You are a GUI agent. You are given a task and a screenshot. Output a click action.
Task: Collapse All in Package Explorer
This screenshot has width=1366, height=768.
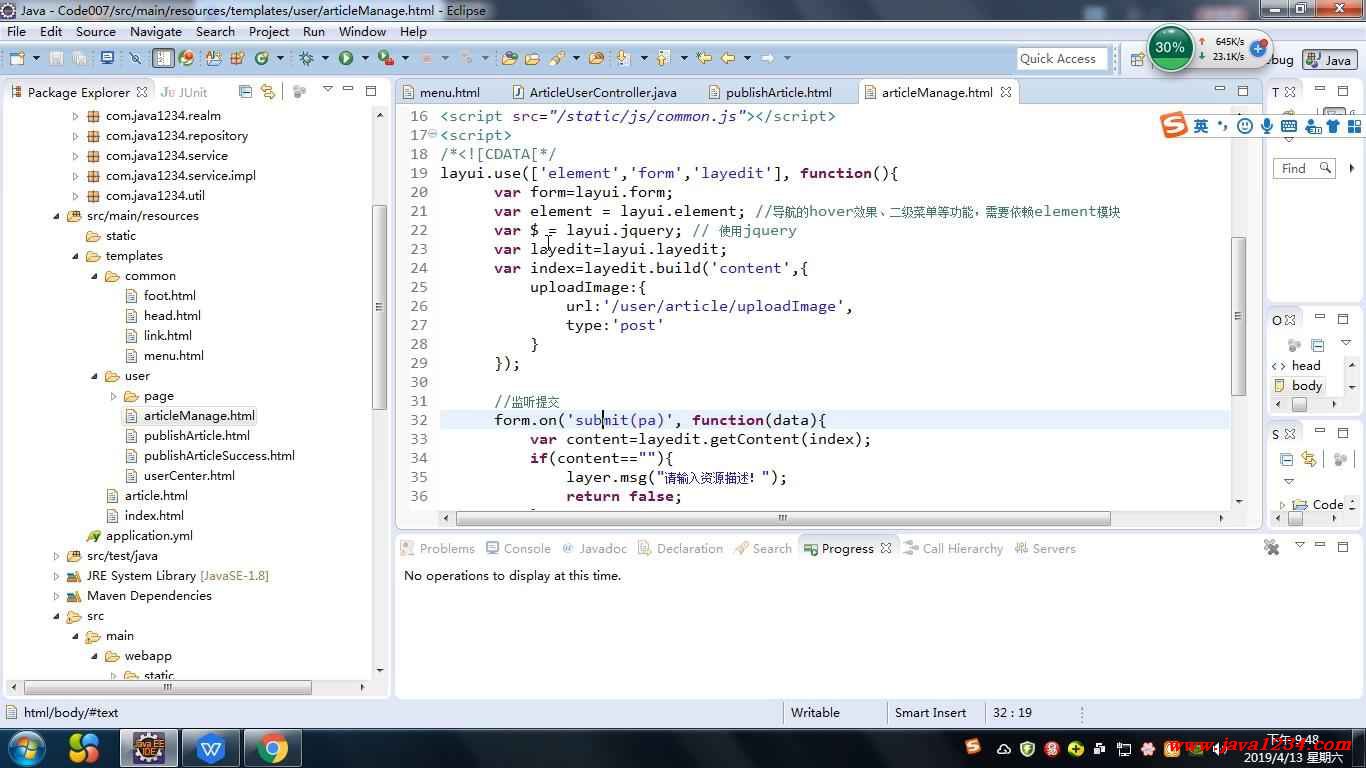[245, 92]
